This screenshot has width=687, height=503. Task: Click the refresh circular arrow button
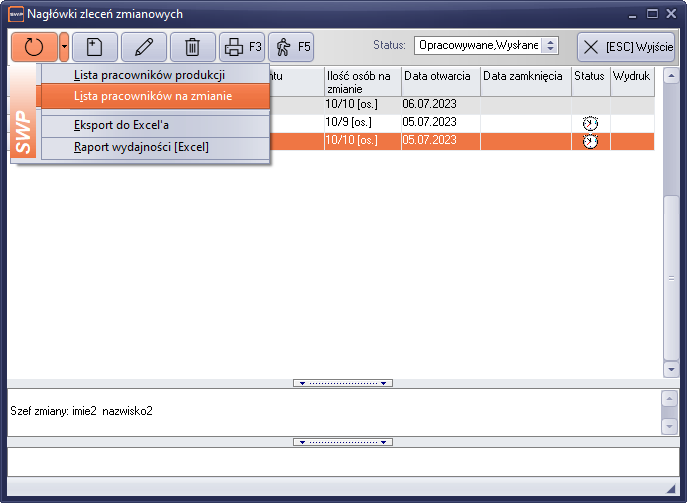coord(34,47)
